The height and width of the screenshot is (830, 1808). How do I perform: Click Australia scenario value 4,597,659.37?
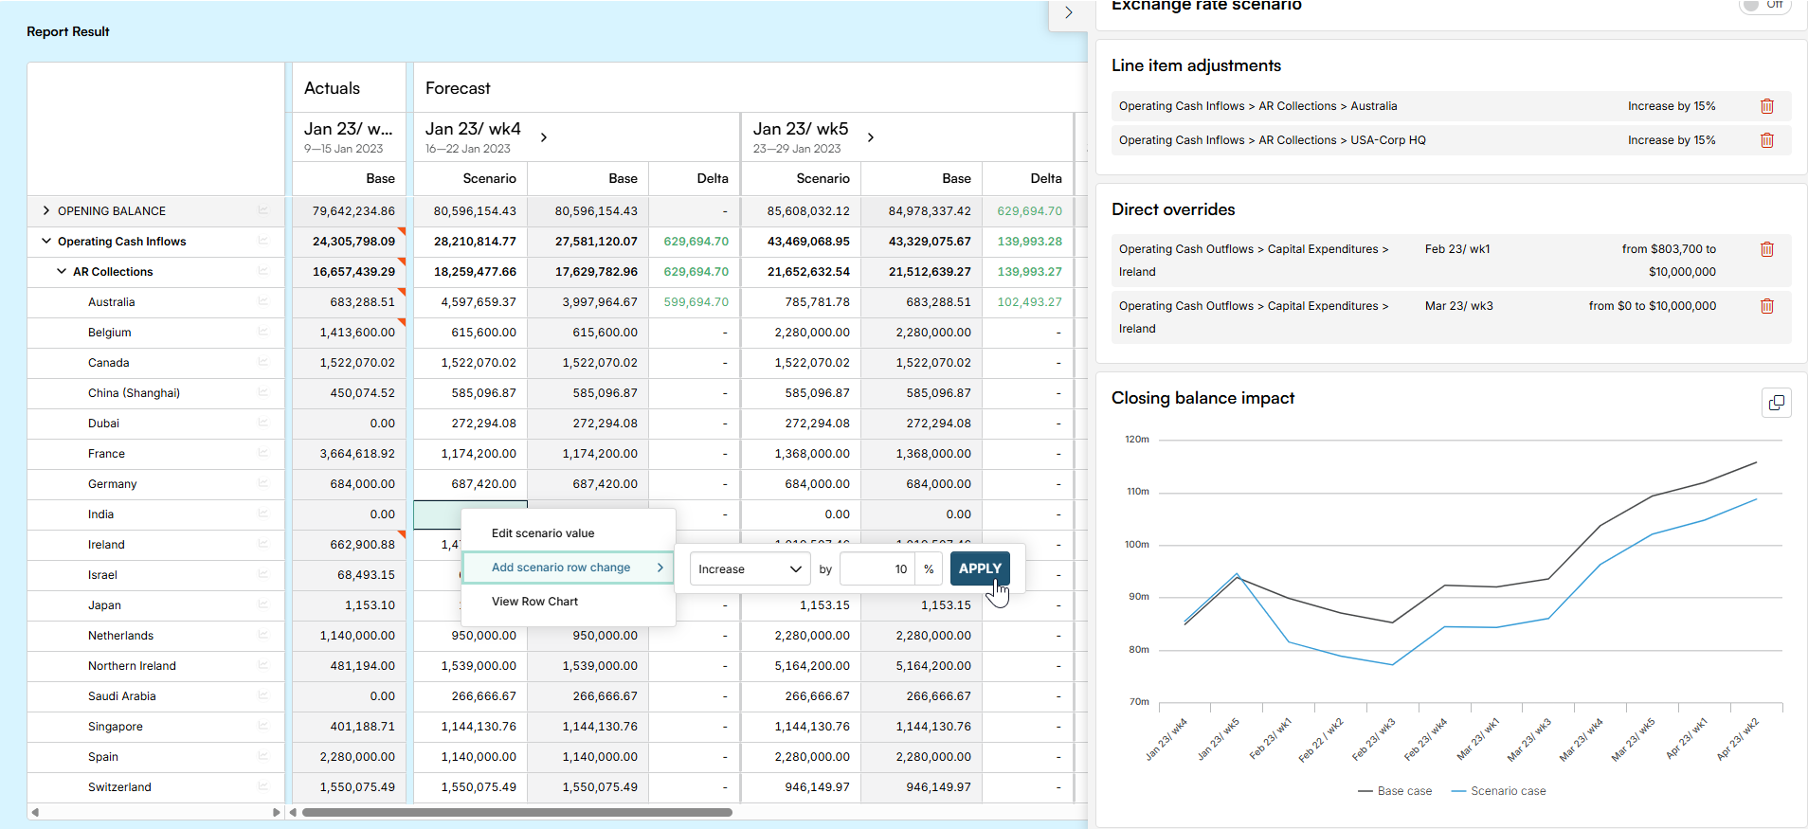point(479,302)
